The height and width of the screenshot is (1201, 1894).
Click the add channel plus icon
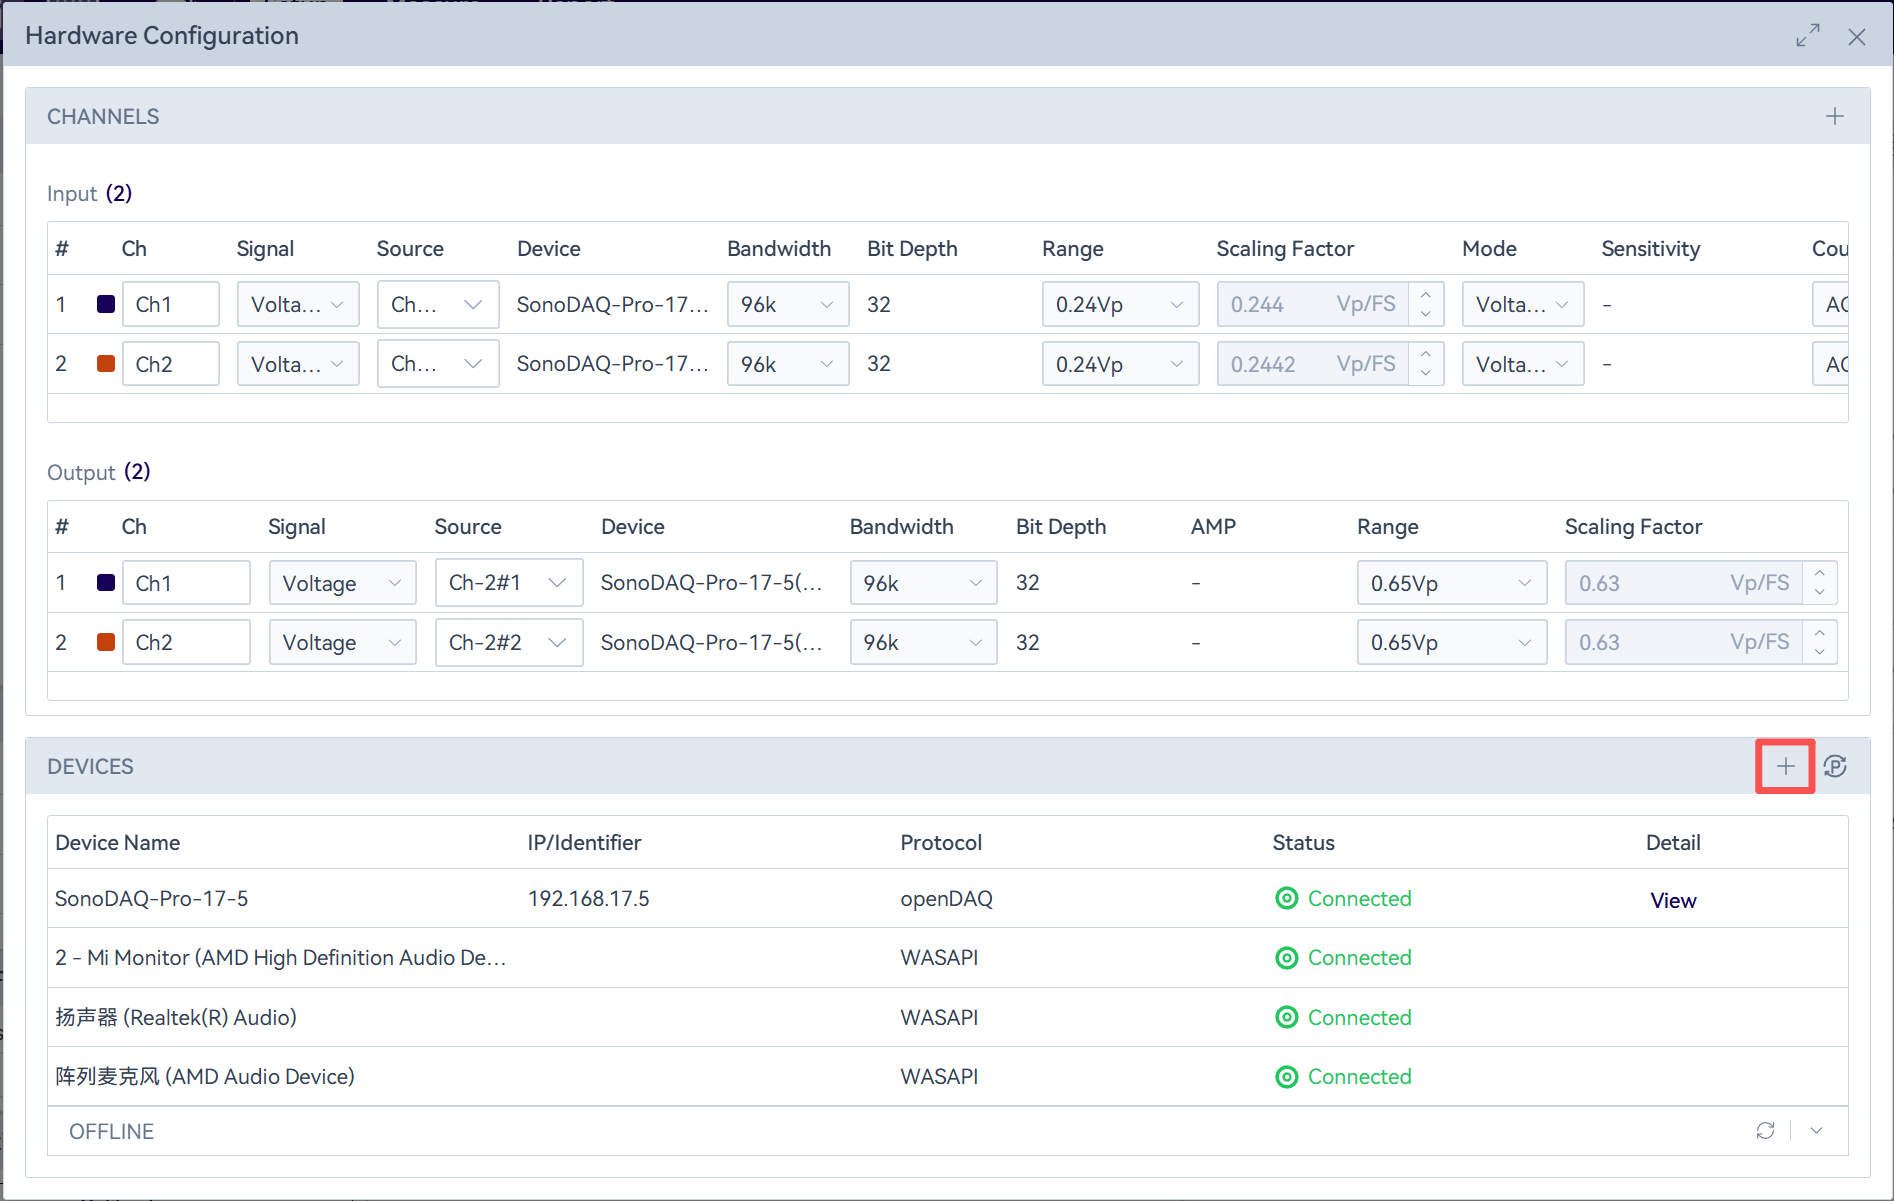tap(1834, 116)
